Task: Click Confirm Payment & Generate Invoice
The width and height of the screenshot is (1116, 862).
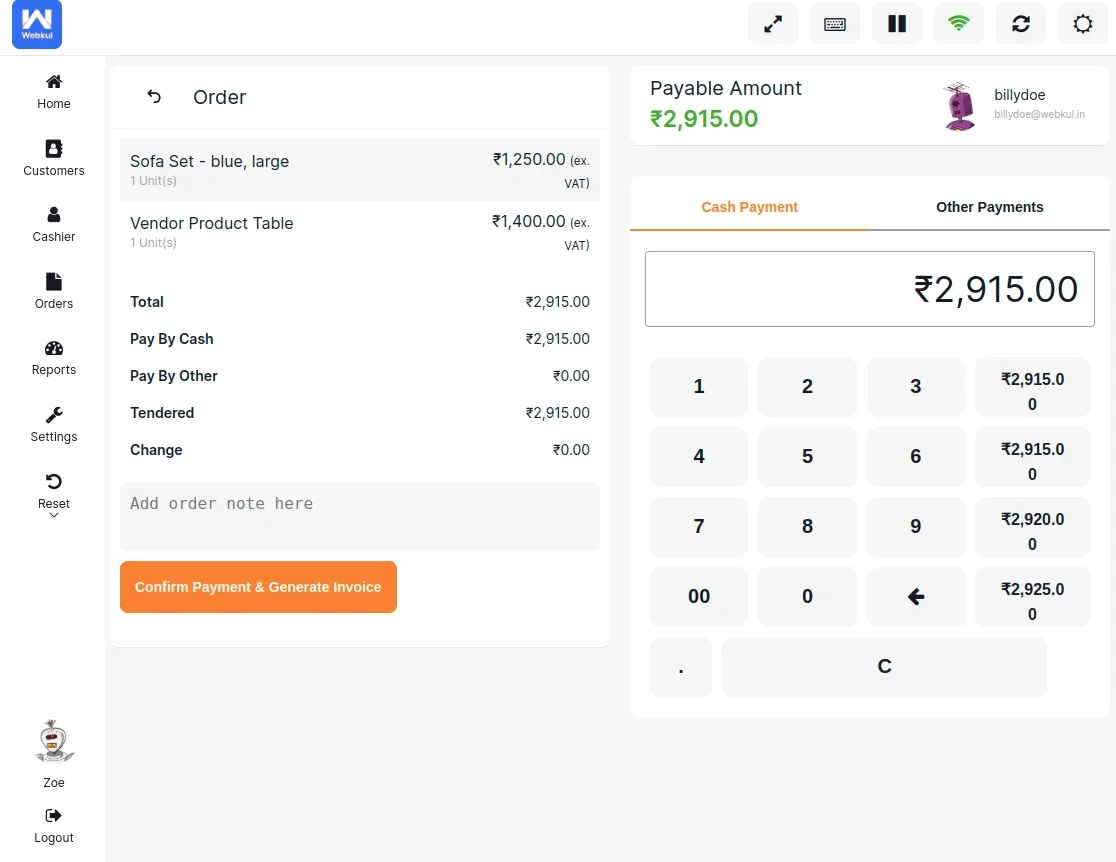Action: coord(258,587)
